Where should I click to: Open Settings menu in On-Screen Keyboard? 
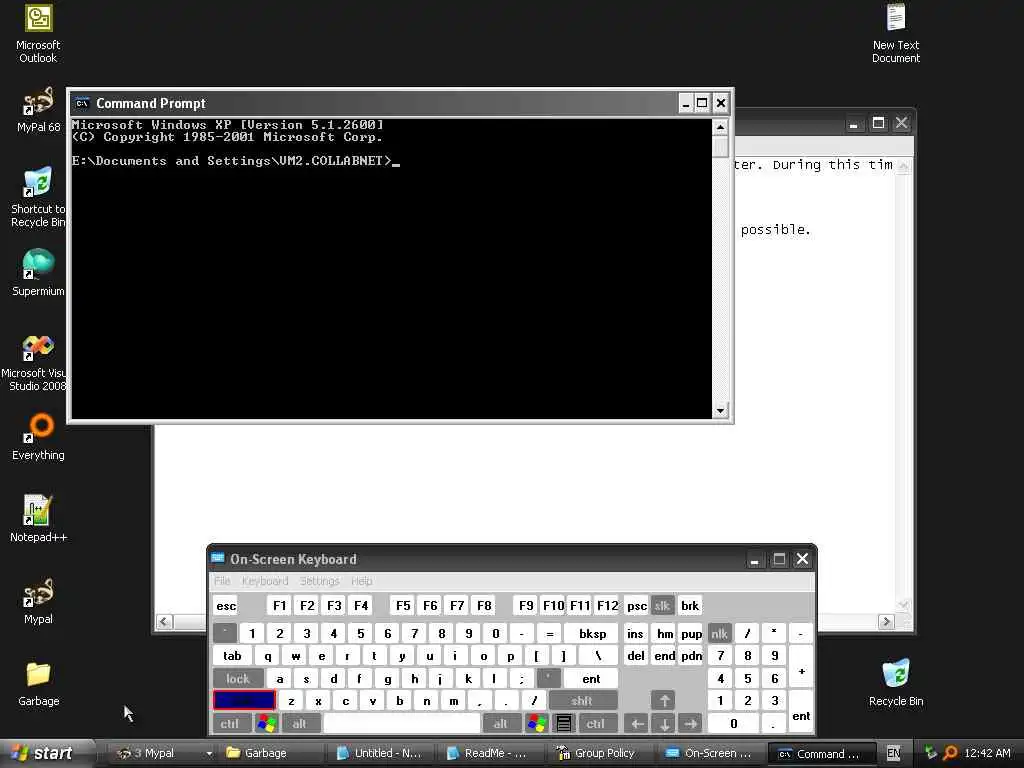click(319, 581)
